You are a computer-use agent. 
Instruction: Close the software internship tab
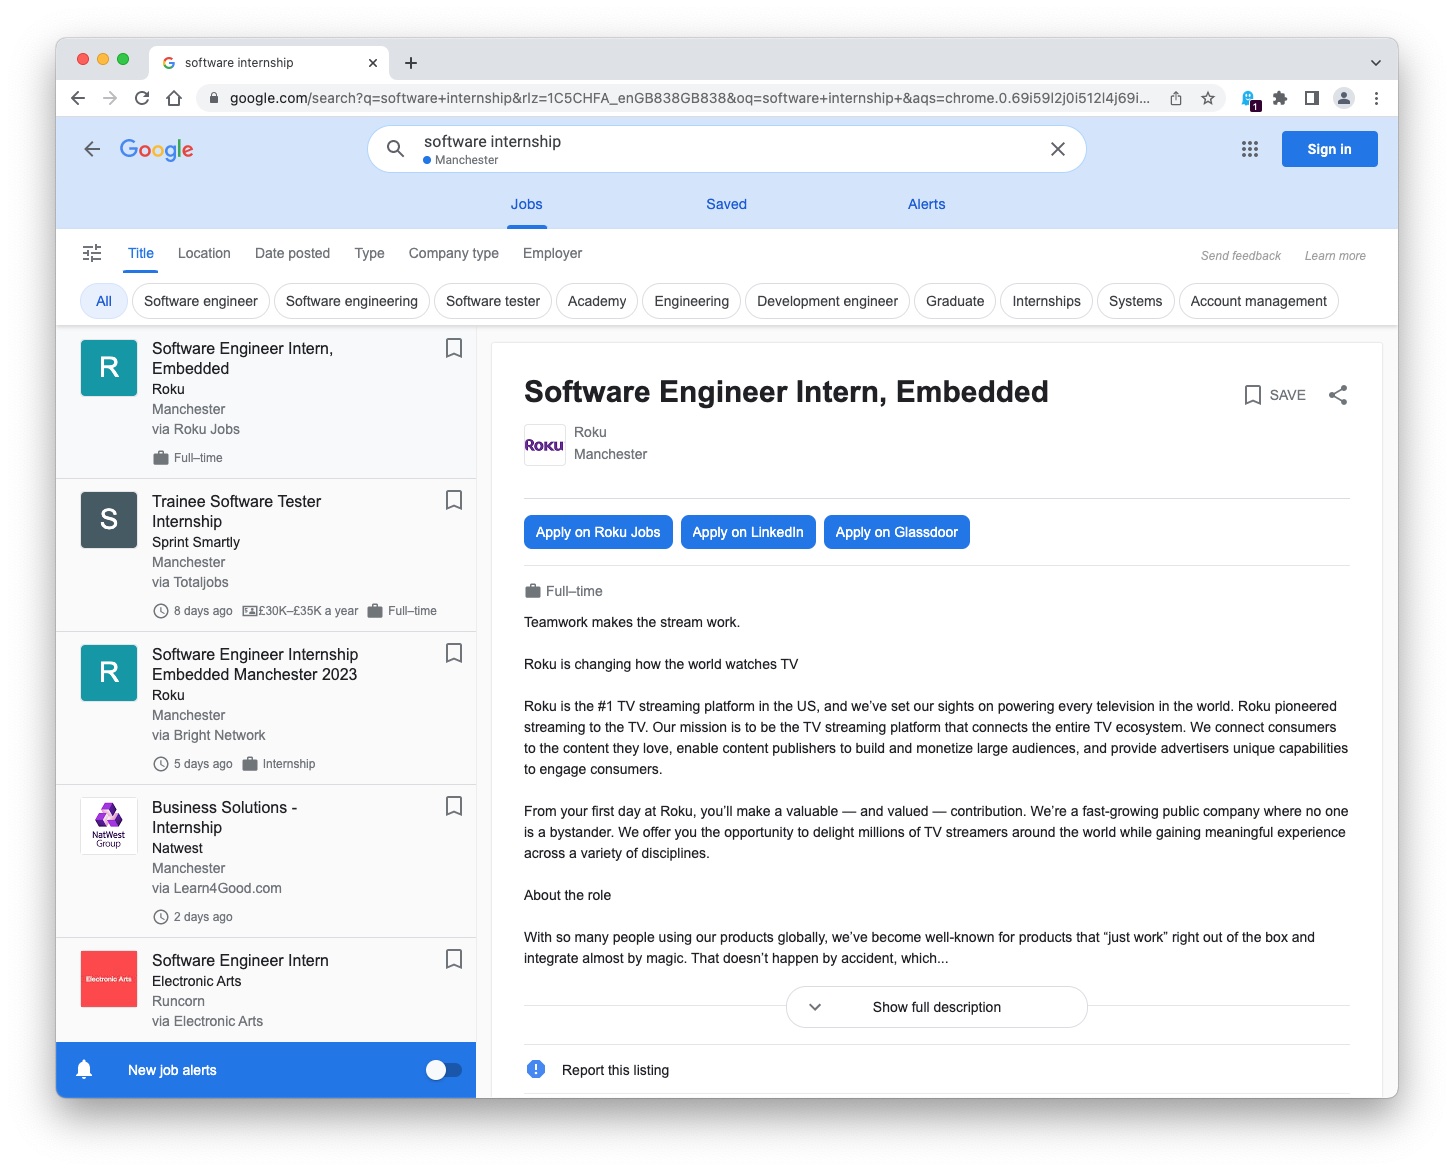pos(373,63)
